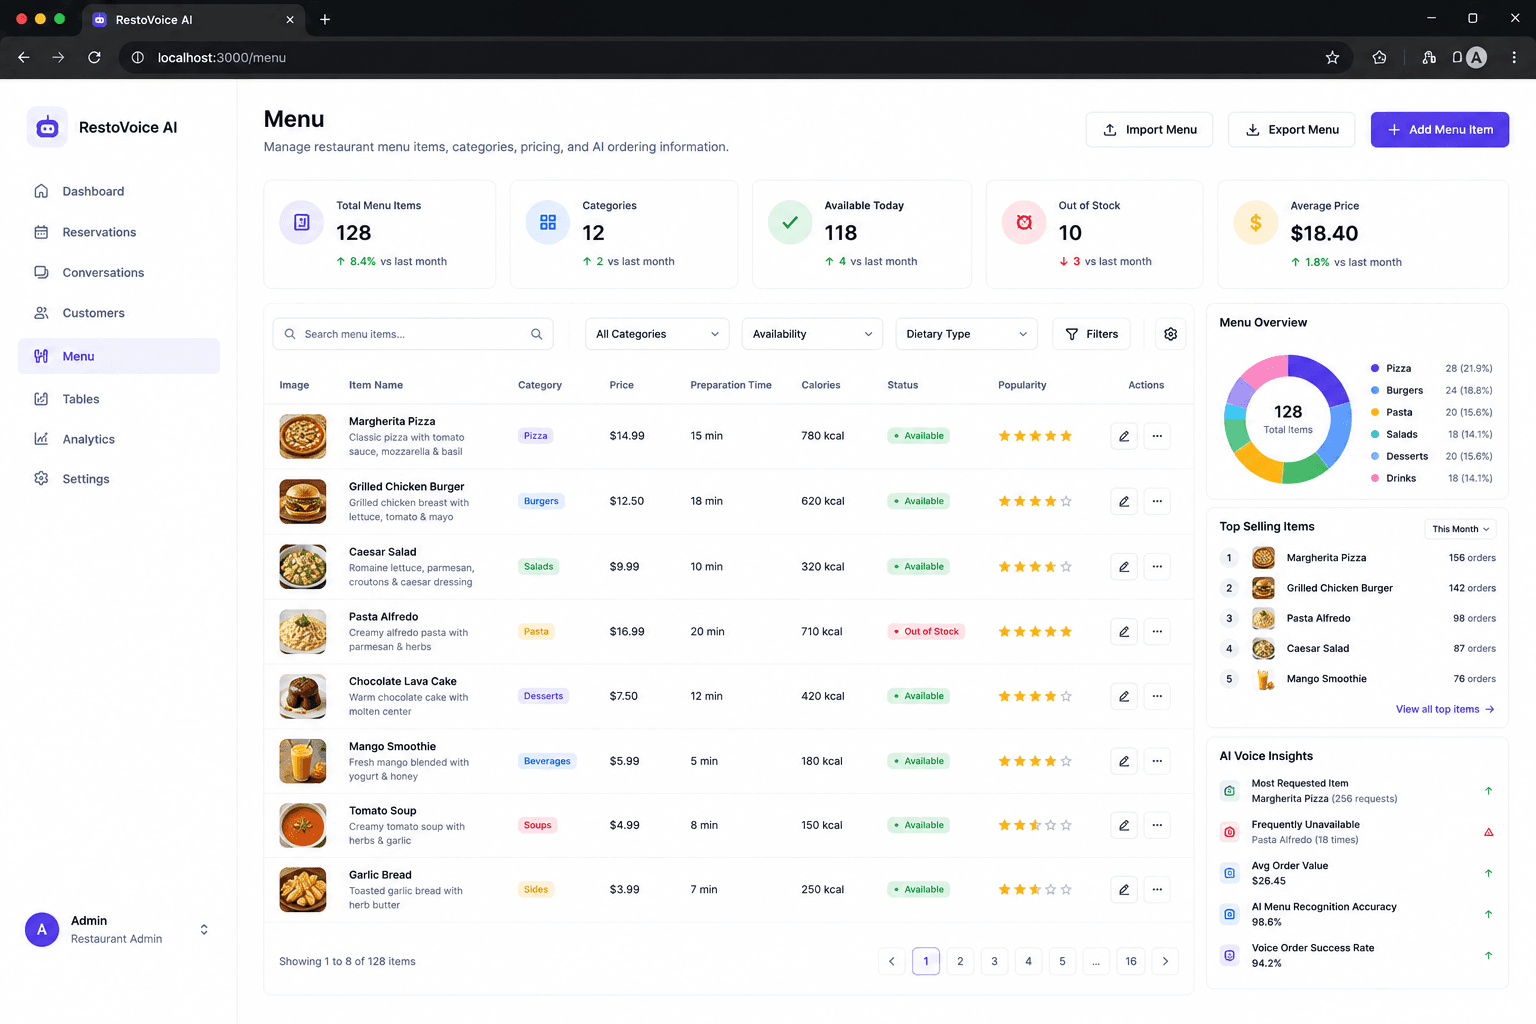Edit the Margherita Pizza row
Viewport: 1536px width, 1024px height.
pos(1124,436)
